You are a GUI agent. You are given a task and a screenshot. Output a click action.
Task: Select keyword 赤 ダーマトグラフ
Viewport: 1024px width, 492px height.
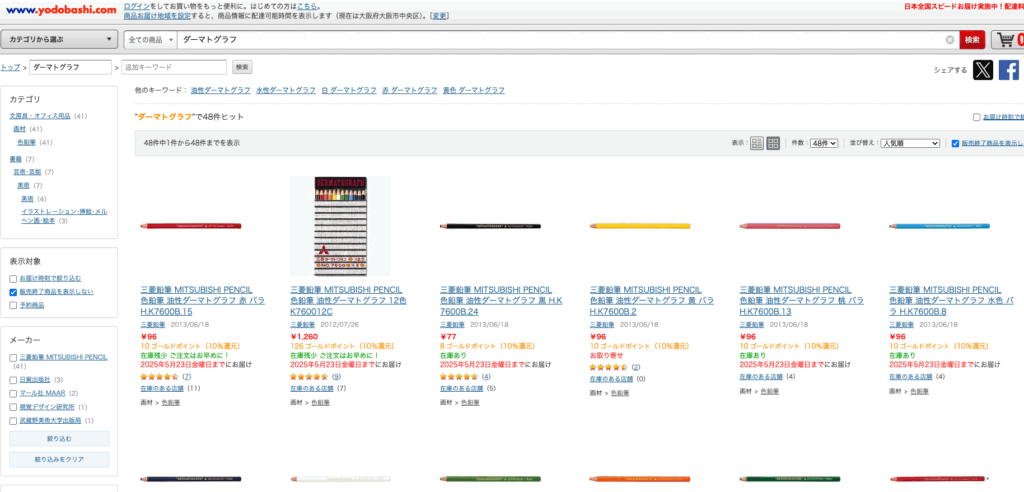pos(409,90)
